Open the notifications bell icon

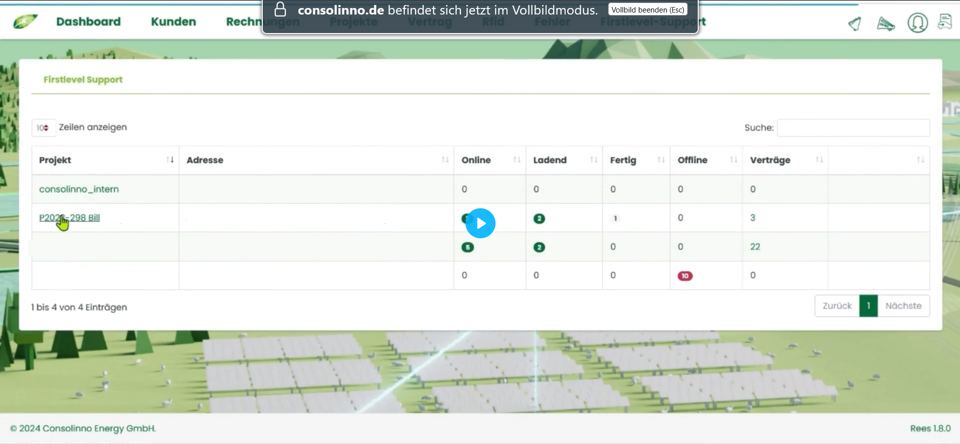[x=855, y=24]
